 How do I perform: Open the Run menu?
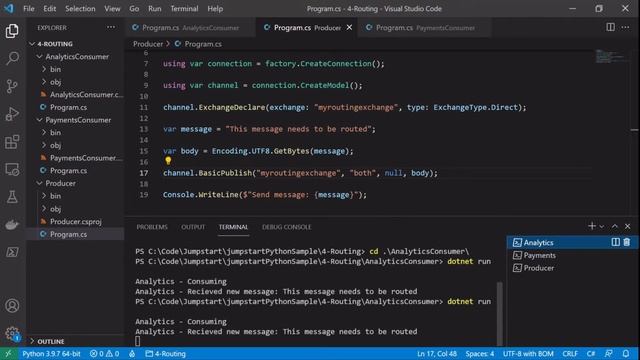[x=155, y=9]
